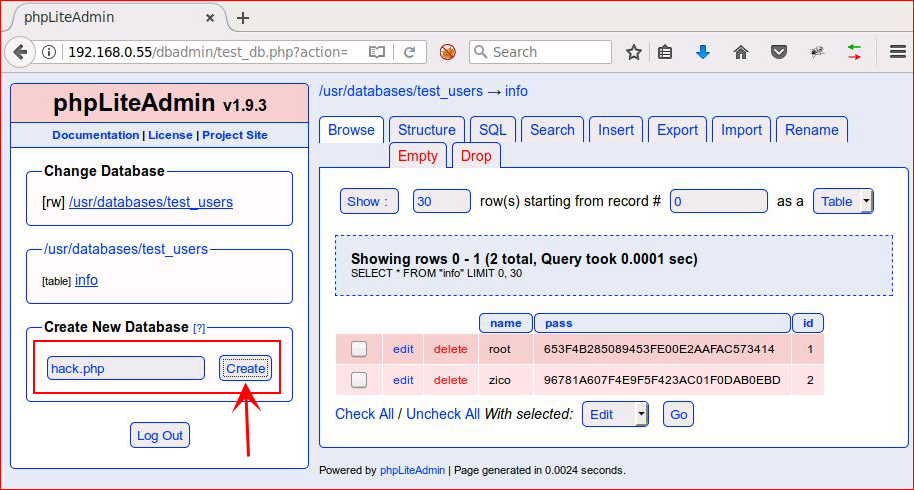Image resolution: width=914 pixels, height=490 pixels.
Task: Open a new browser tab
Action: click(243, 18)
